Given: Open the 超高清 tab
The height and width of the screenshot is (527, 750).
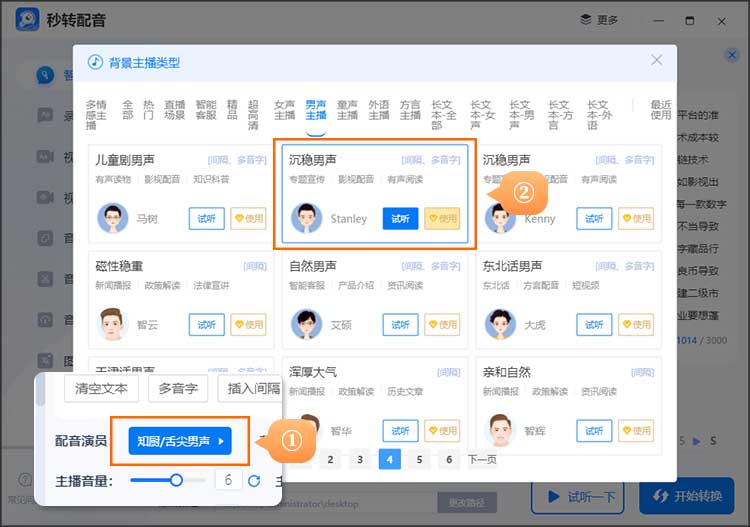Looking at the screenshot, I should (x=253, y=115).
